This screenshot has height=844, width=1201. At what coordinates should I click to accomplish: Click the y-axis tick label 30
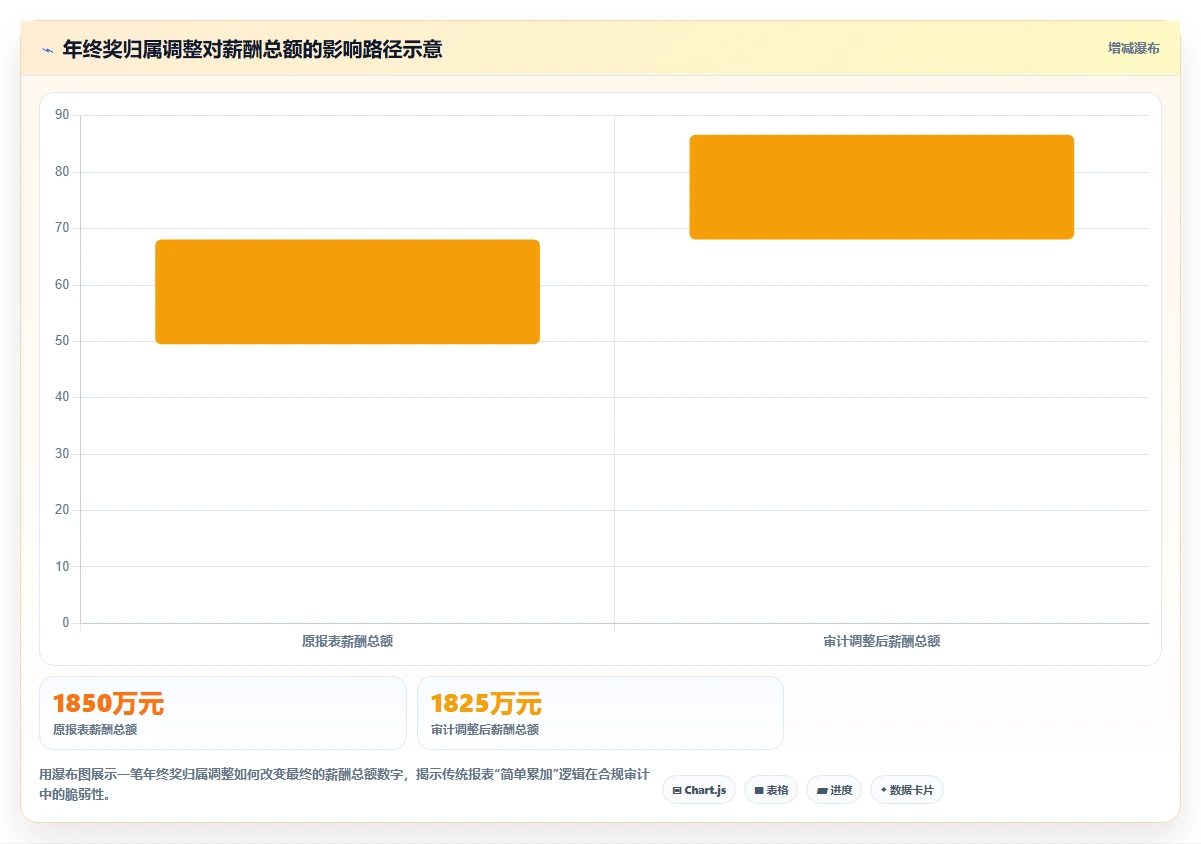click(62, 454)
